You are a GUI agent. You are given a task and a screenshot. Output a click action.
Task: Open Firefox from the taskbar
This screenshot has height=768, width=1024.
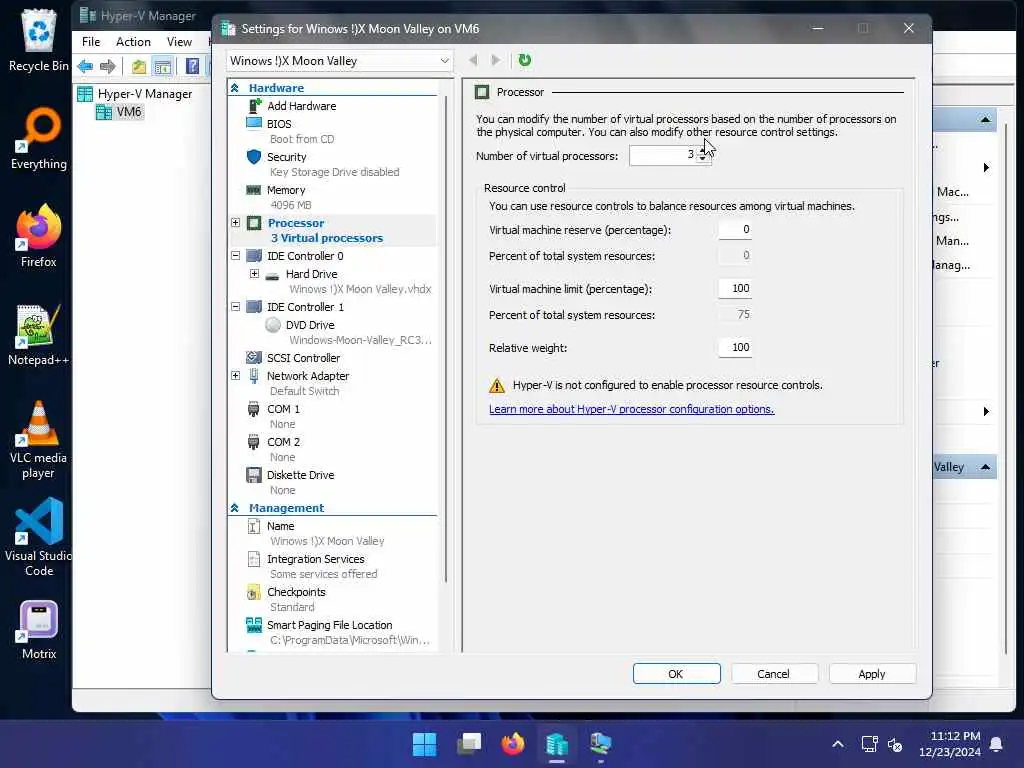pos(513,744)
